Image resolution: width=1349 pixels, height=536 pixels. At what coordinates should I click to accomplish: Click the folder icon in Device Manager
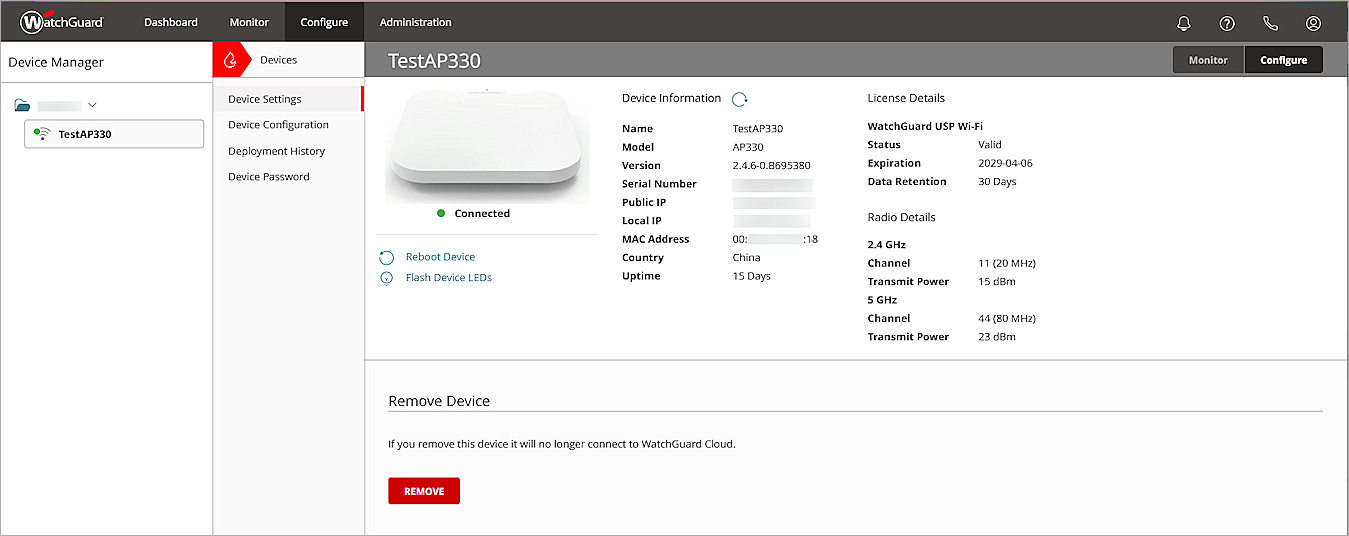[x=22, y=105]
